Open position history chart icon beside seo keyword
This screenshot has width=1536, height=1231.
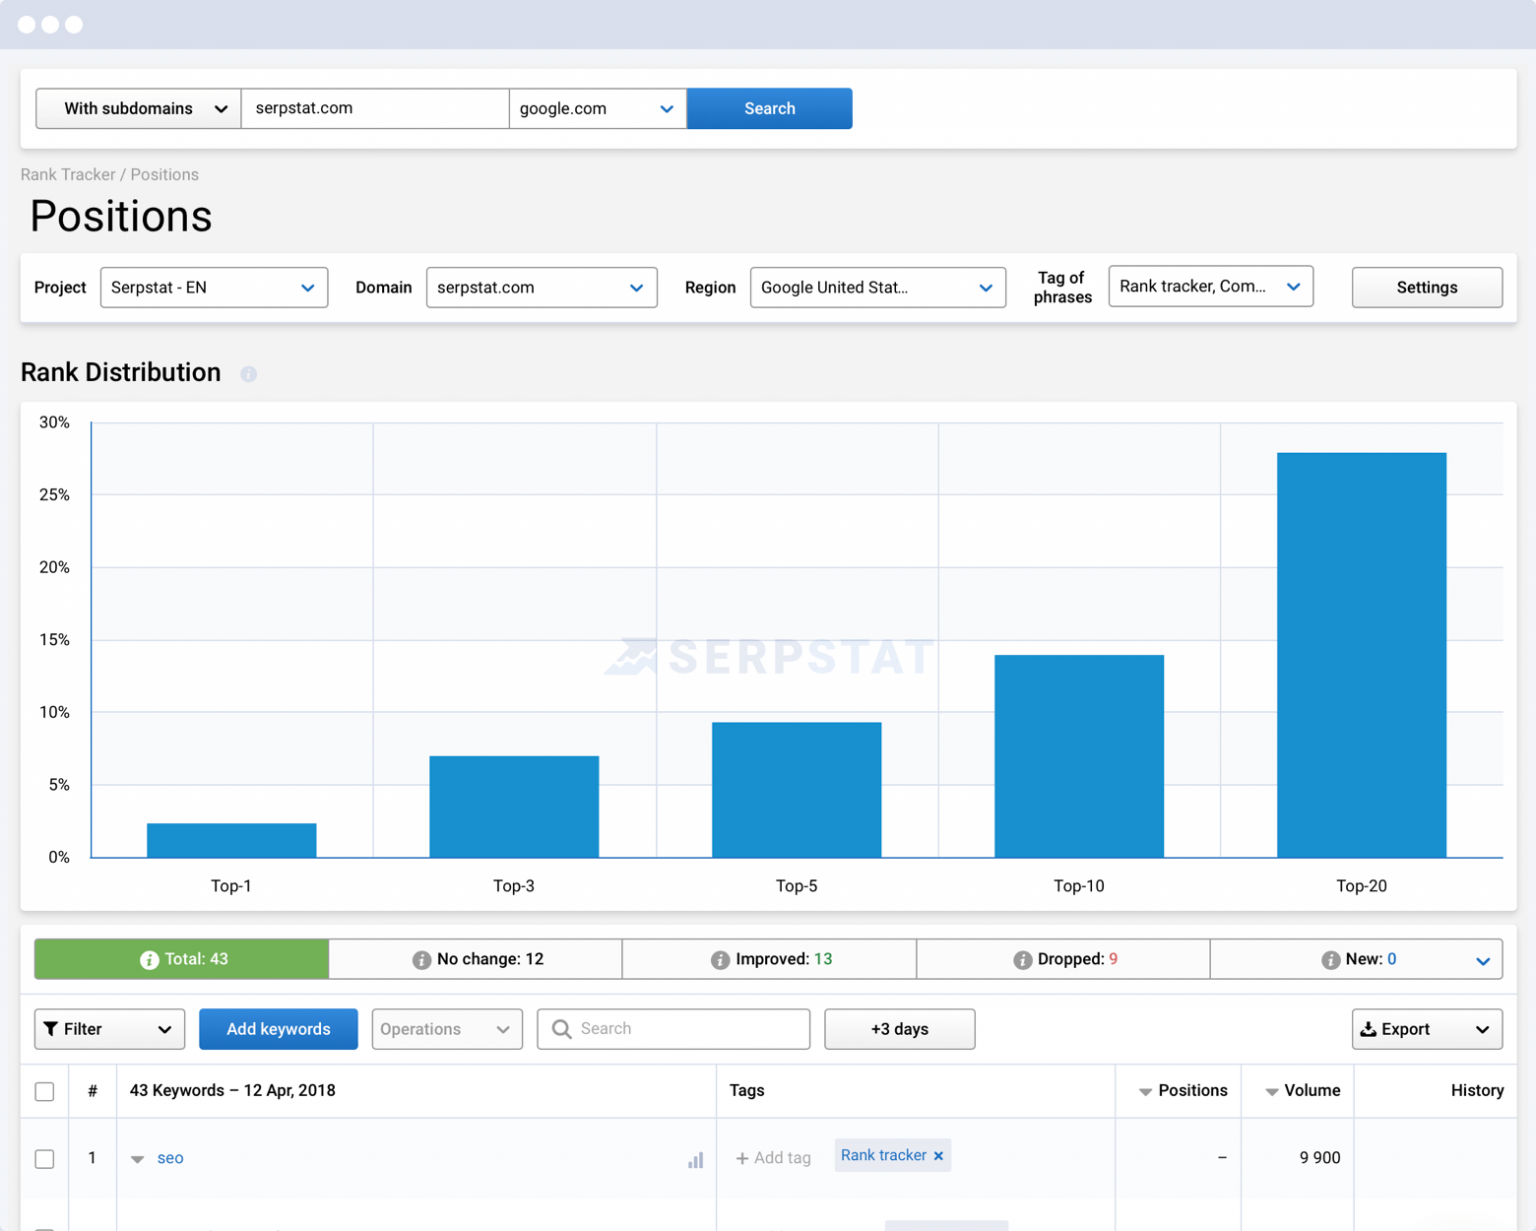(x=696, y=1159)
